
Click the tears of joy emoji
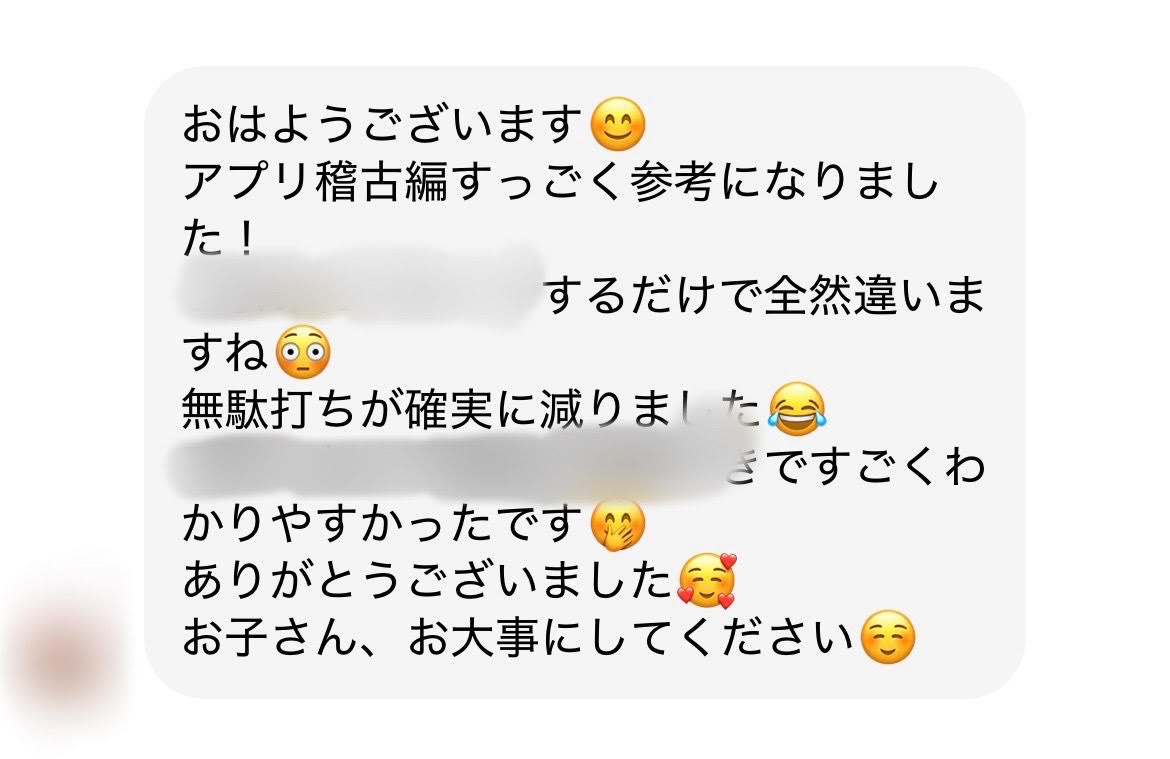coord(797,409)
